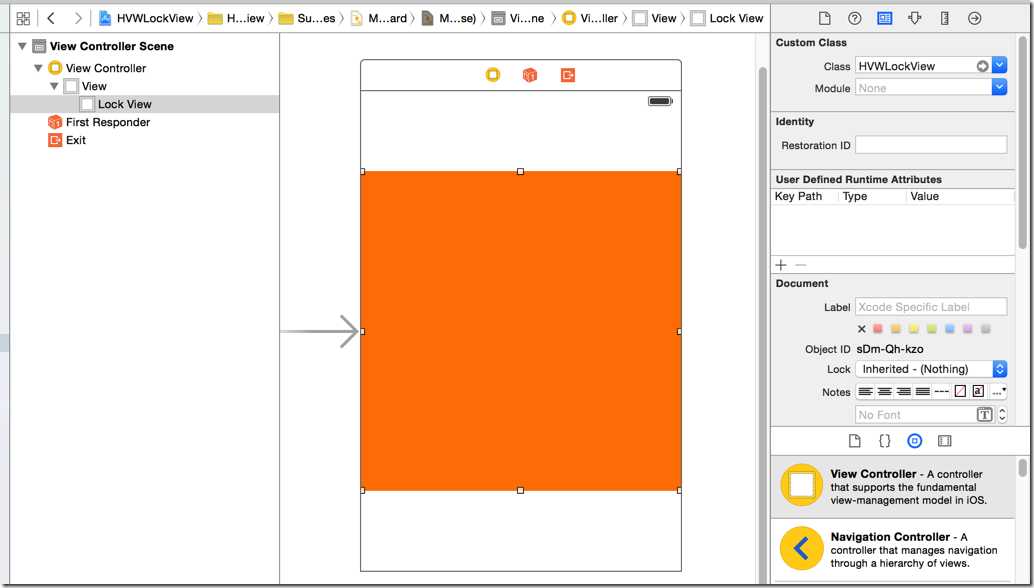Collapse the View Controller Scene disclosure triangle
This screenshot has width=1034, height=588.
click(22, 46)
